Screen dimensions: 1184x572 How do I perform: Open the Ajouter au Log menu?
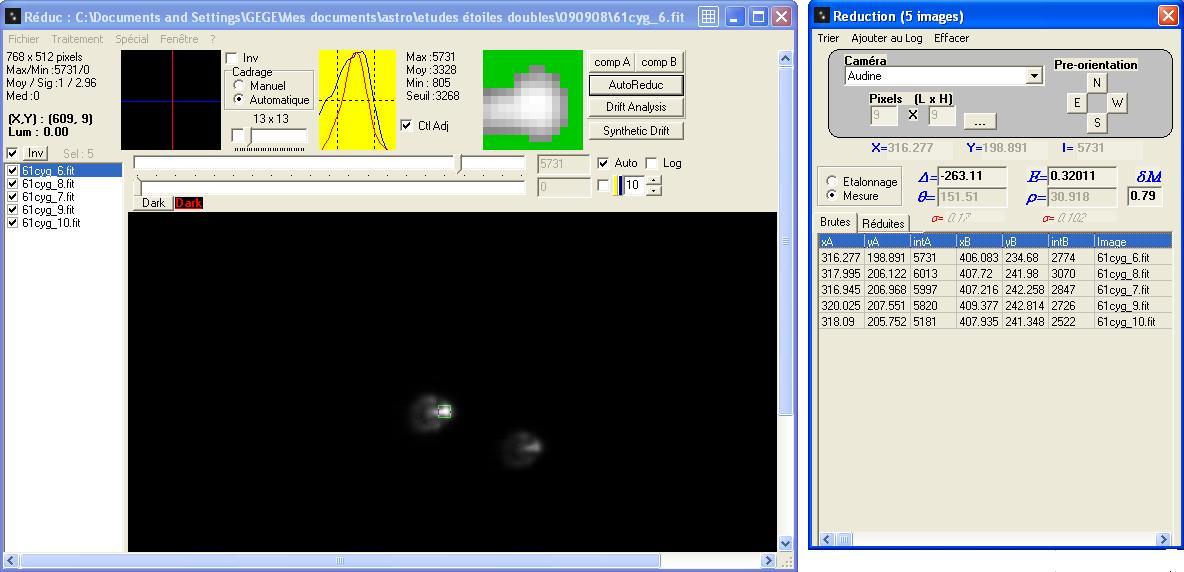click(x=886, y=38)
